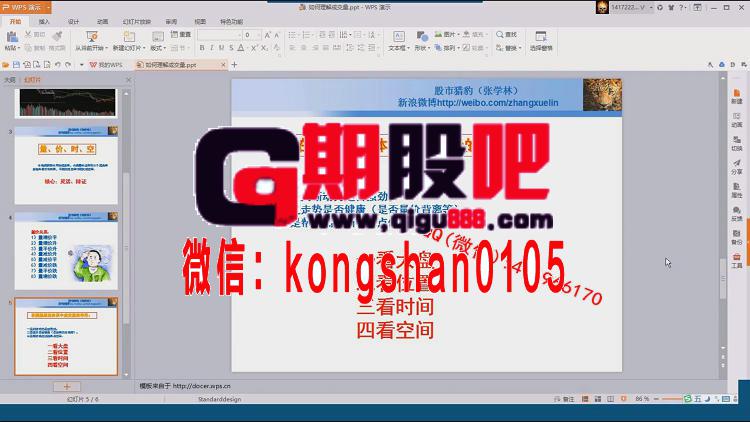Viewport: 750px width, 422px height.
Task: Toggle Notes (备注) in status bar
Action: tap(564, 399)
